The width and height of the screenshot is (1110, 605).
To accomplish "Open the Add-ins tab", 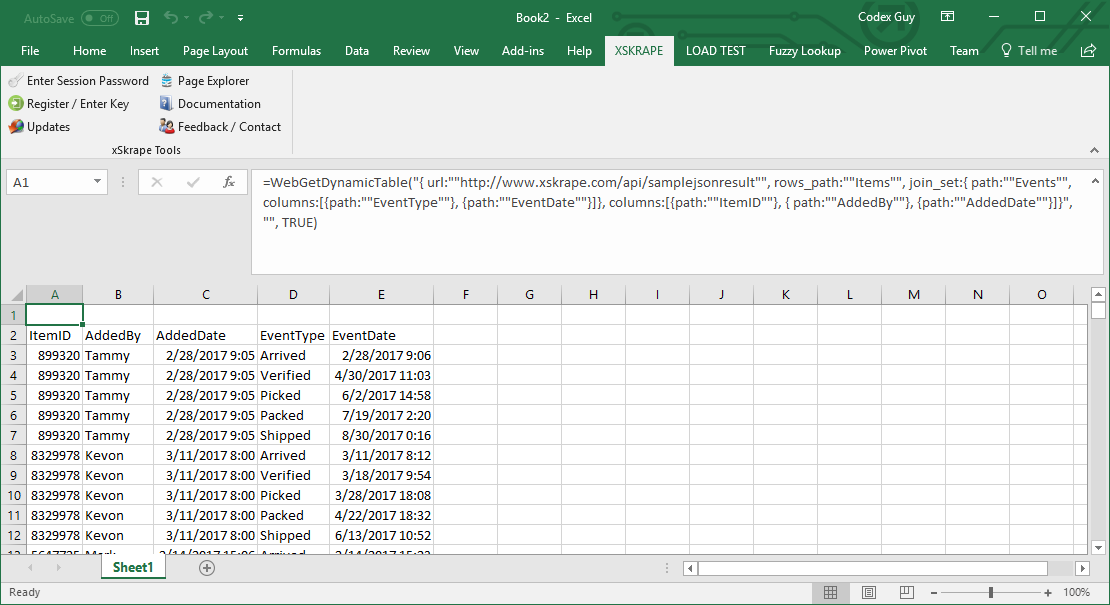I will [522, 50].
